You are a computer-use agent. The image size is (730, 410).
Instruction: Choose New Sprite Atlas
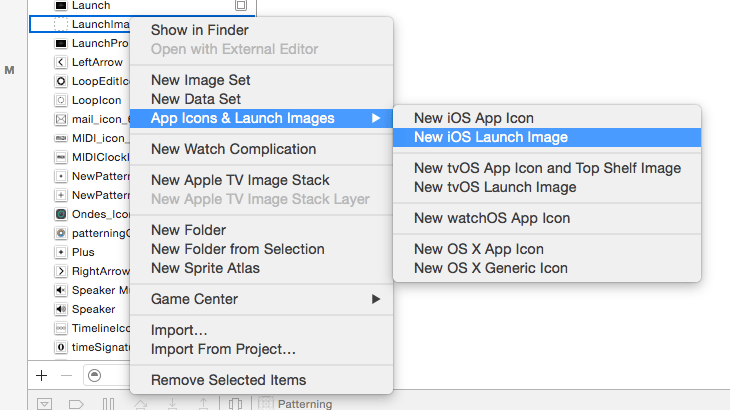[x=205, y=268]
